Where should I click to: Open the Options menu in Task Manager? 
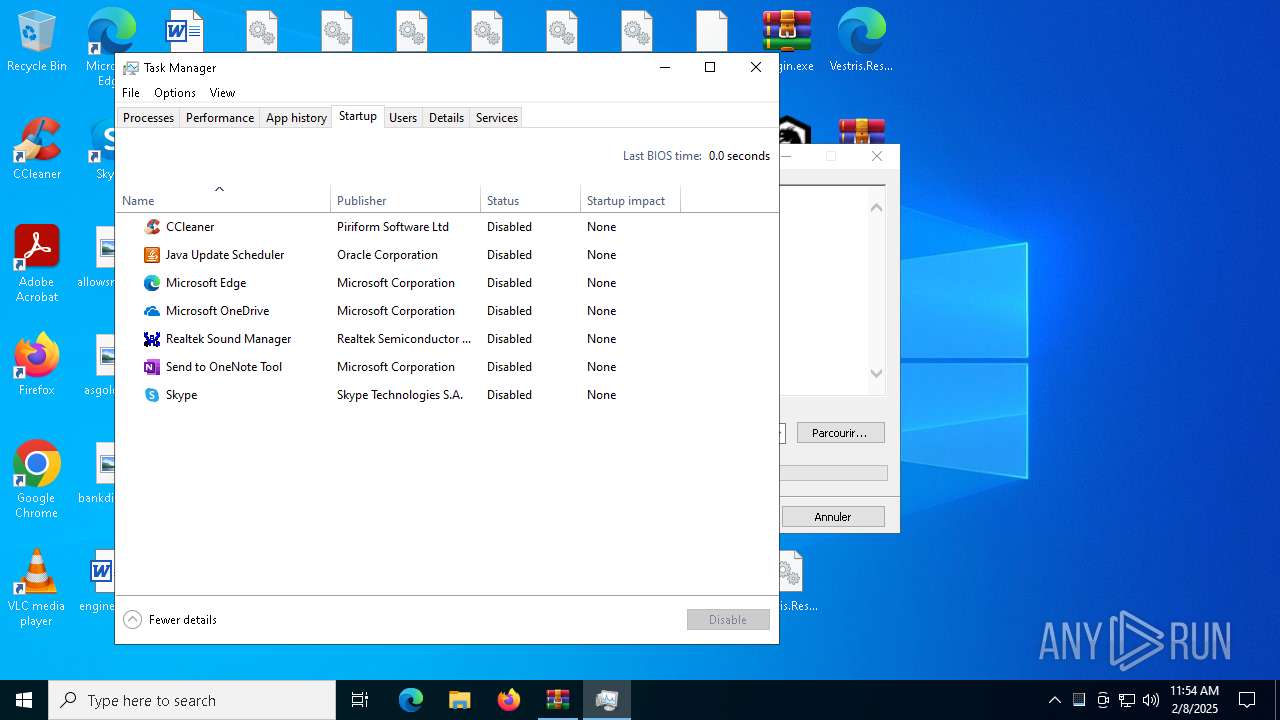[175, 93]
